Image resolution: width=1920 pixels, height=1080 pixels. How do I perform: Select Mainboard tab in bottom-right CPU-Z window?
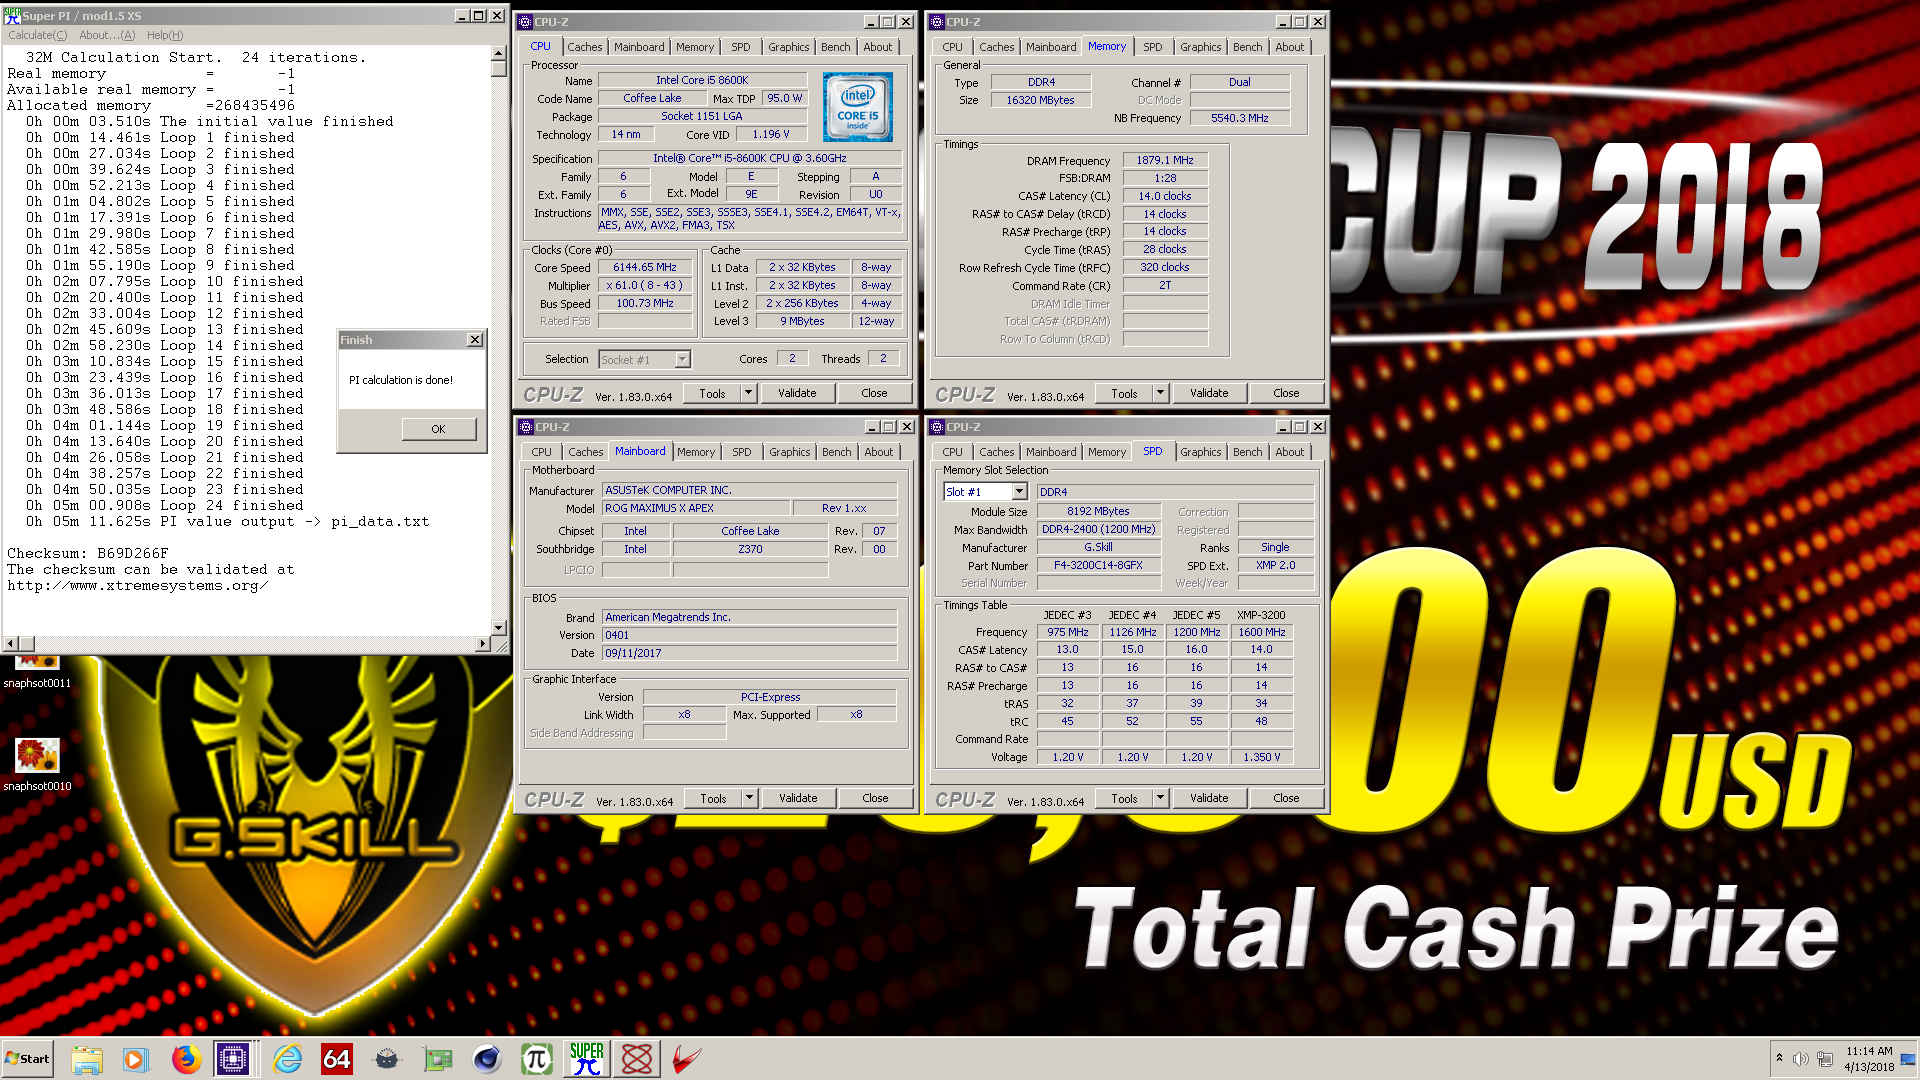pyautogui.click(x=1051, y=452)
